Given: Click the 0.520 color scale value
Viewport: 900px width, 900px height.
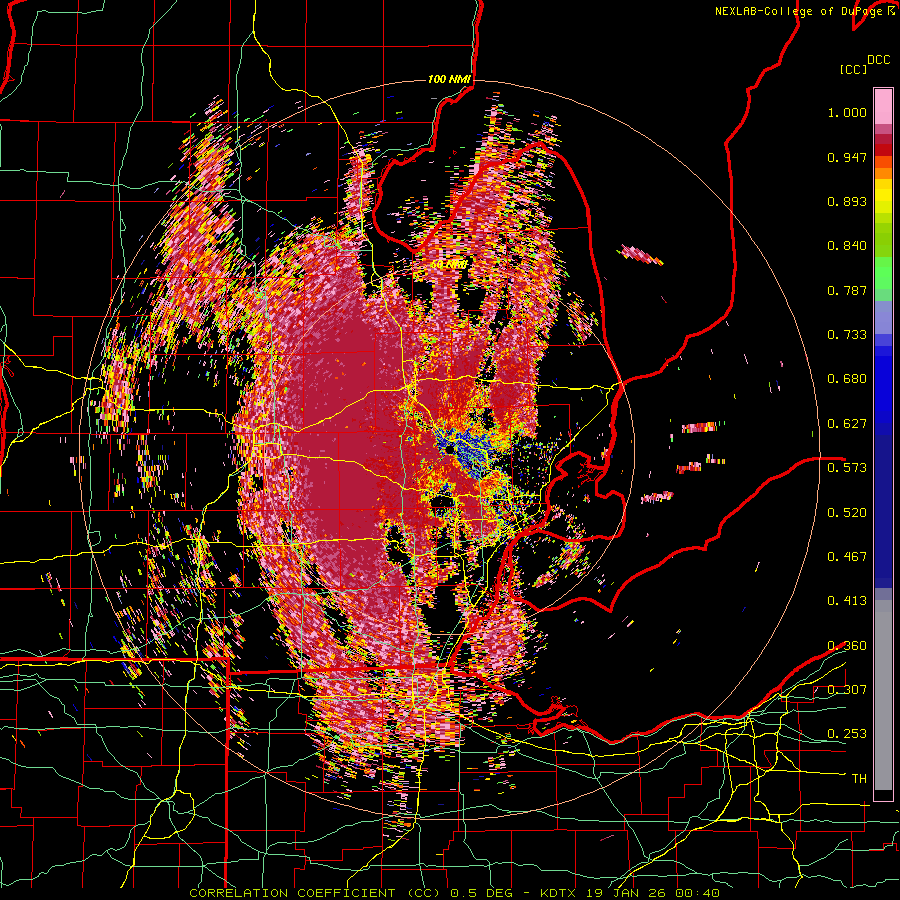Looking at the screenshot, I should pyautogui.click(x=847, y=513).
